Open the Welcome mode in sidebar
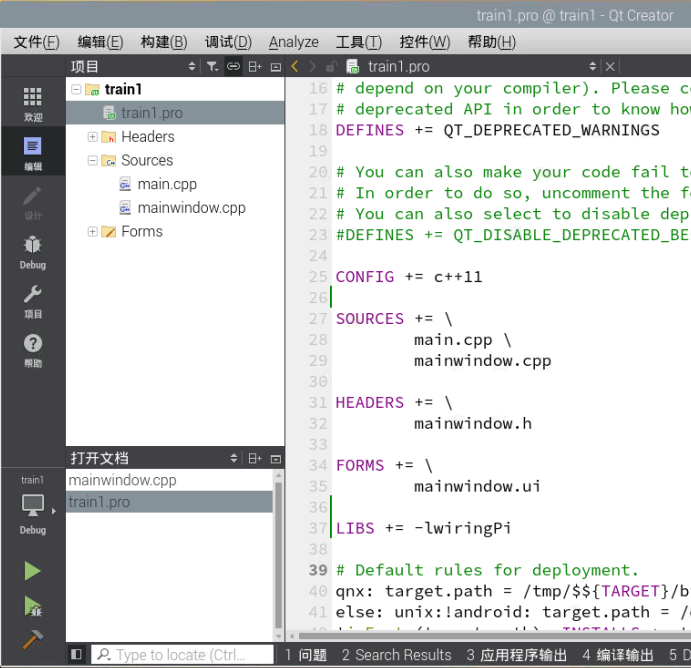The image size is (691, 668). [x=33, y=104]
